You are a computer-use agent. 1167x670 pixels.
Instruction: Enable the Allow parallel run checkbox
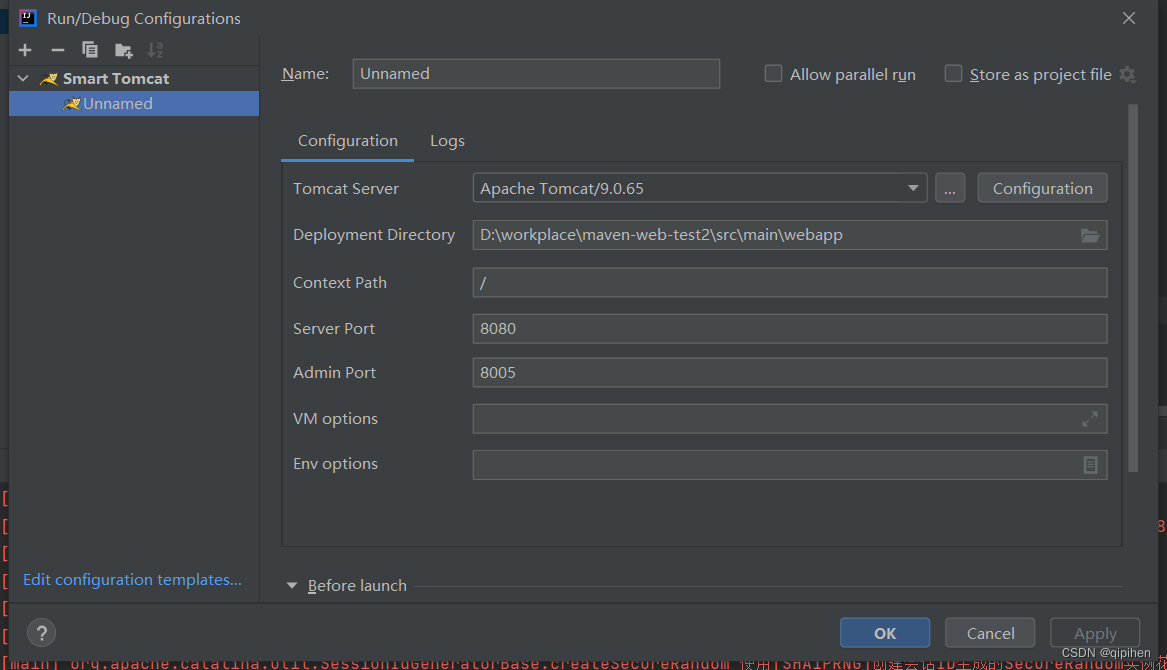773,74
